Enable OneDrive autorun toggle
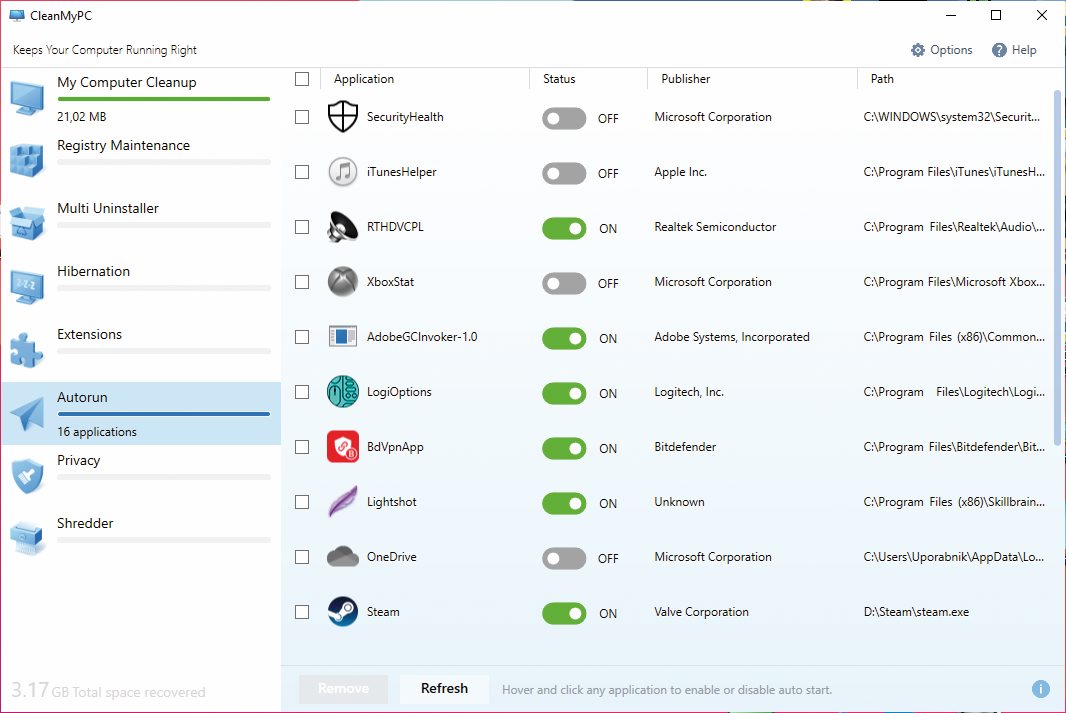Image resolution: width=1066 pixels, height=713 pixels. 564,559
